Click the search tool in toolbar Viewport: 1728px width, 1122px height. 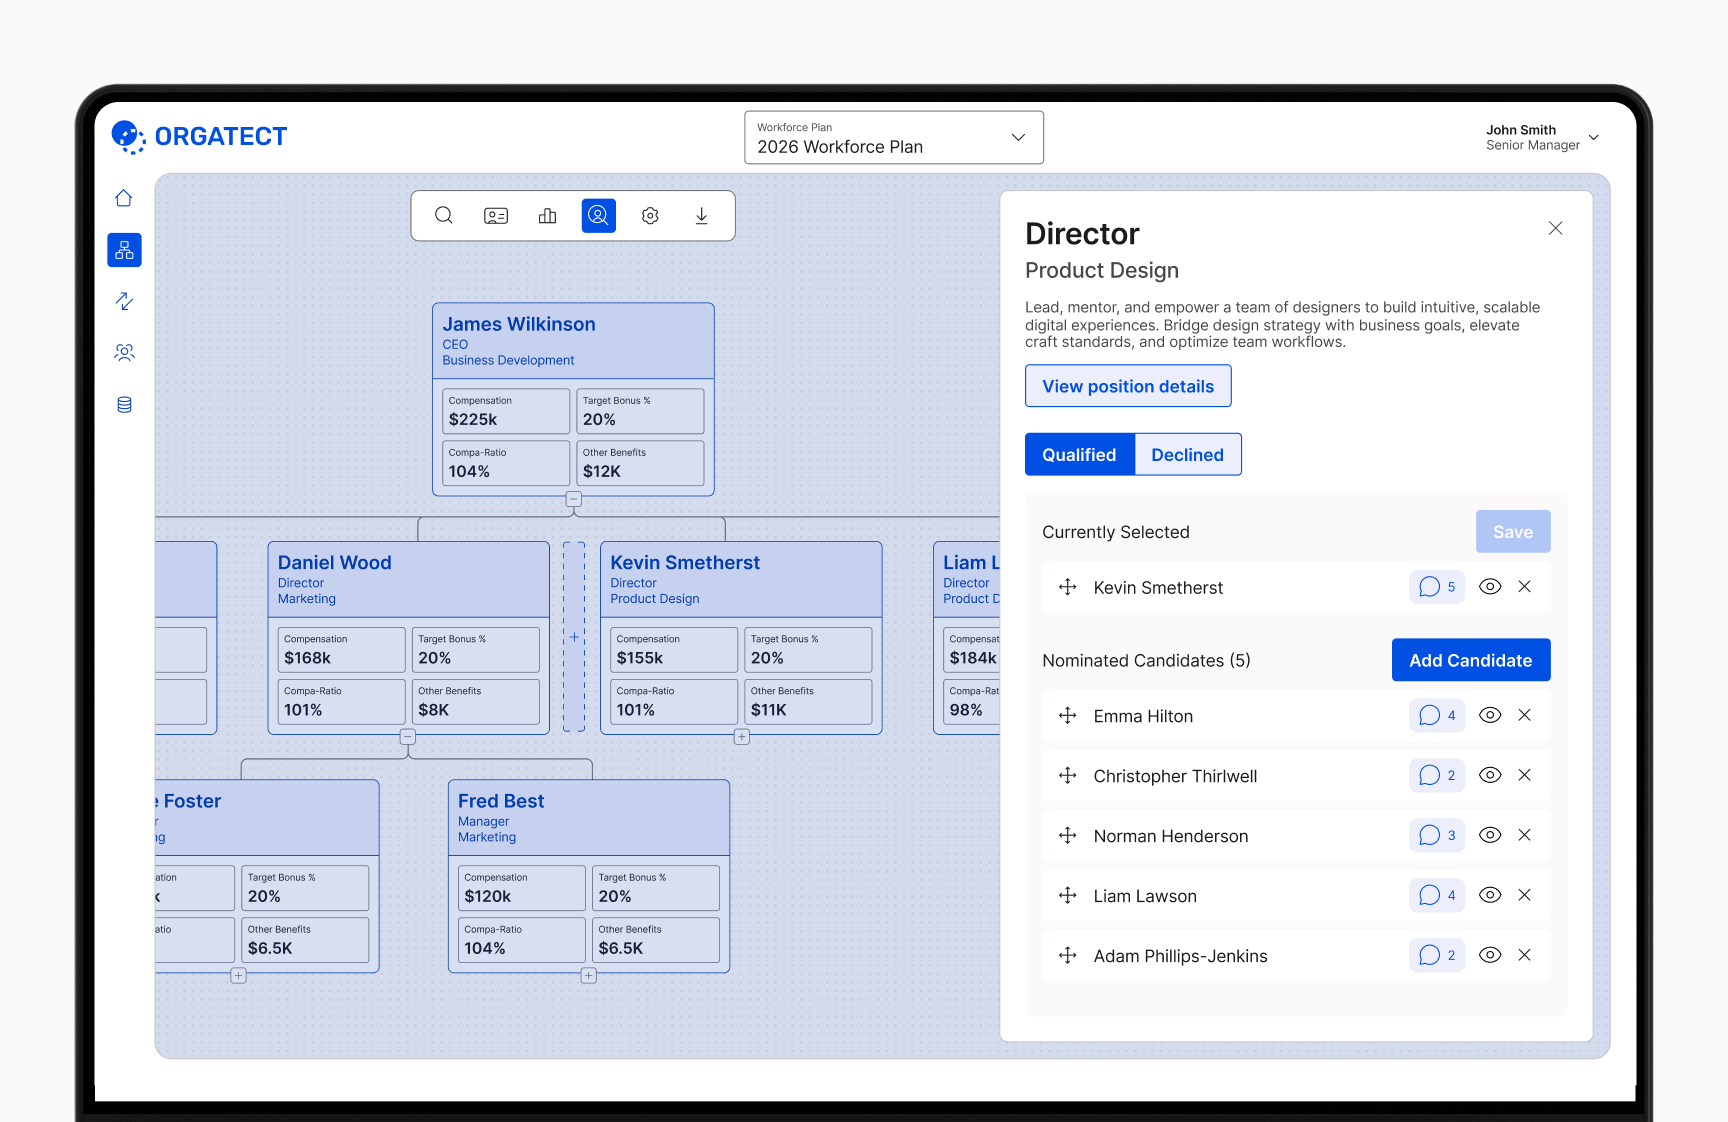click(444, 216)
